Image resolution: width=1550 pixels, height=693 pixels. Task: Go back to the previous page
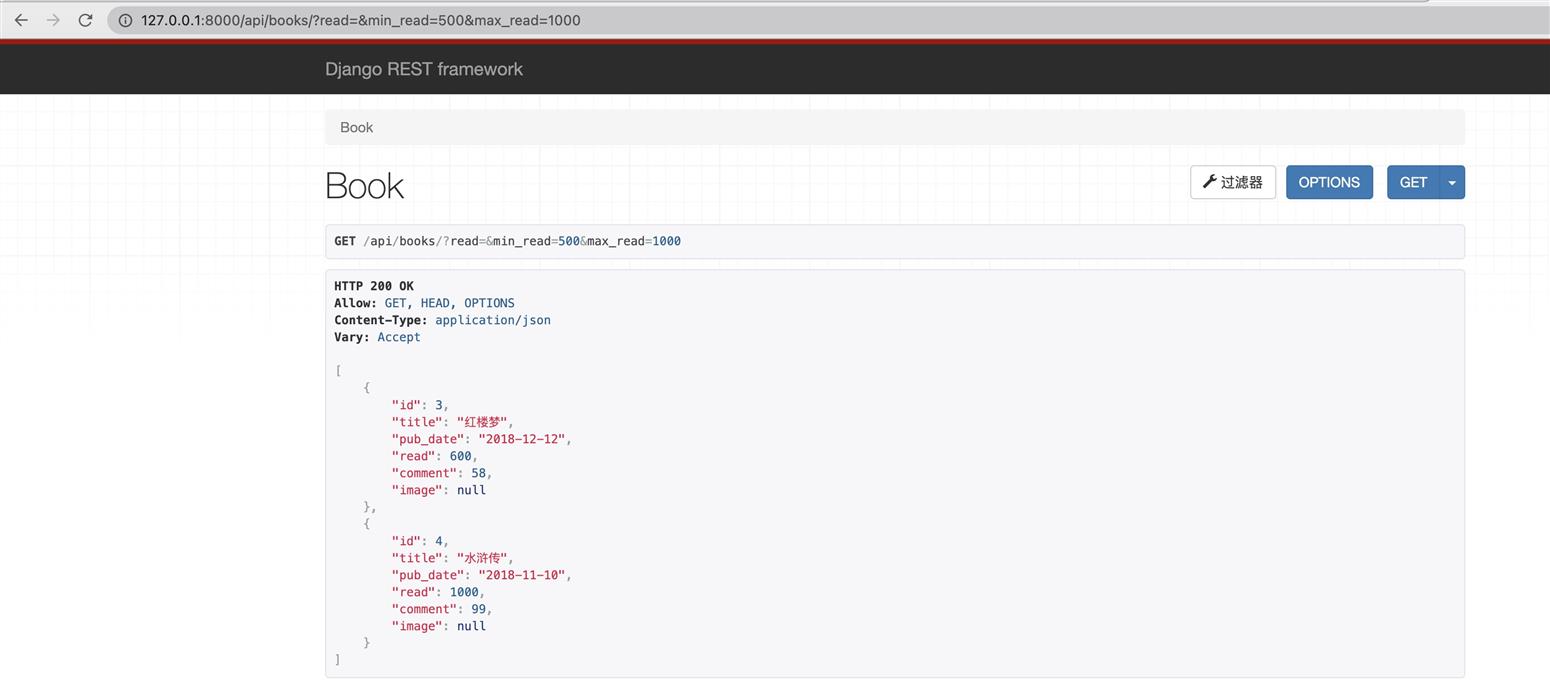click(21, 20)
